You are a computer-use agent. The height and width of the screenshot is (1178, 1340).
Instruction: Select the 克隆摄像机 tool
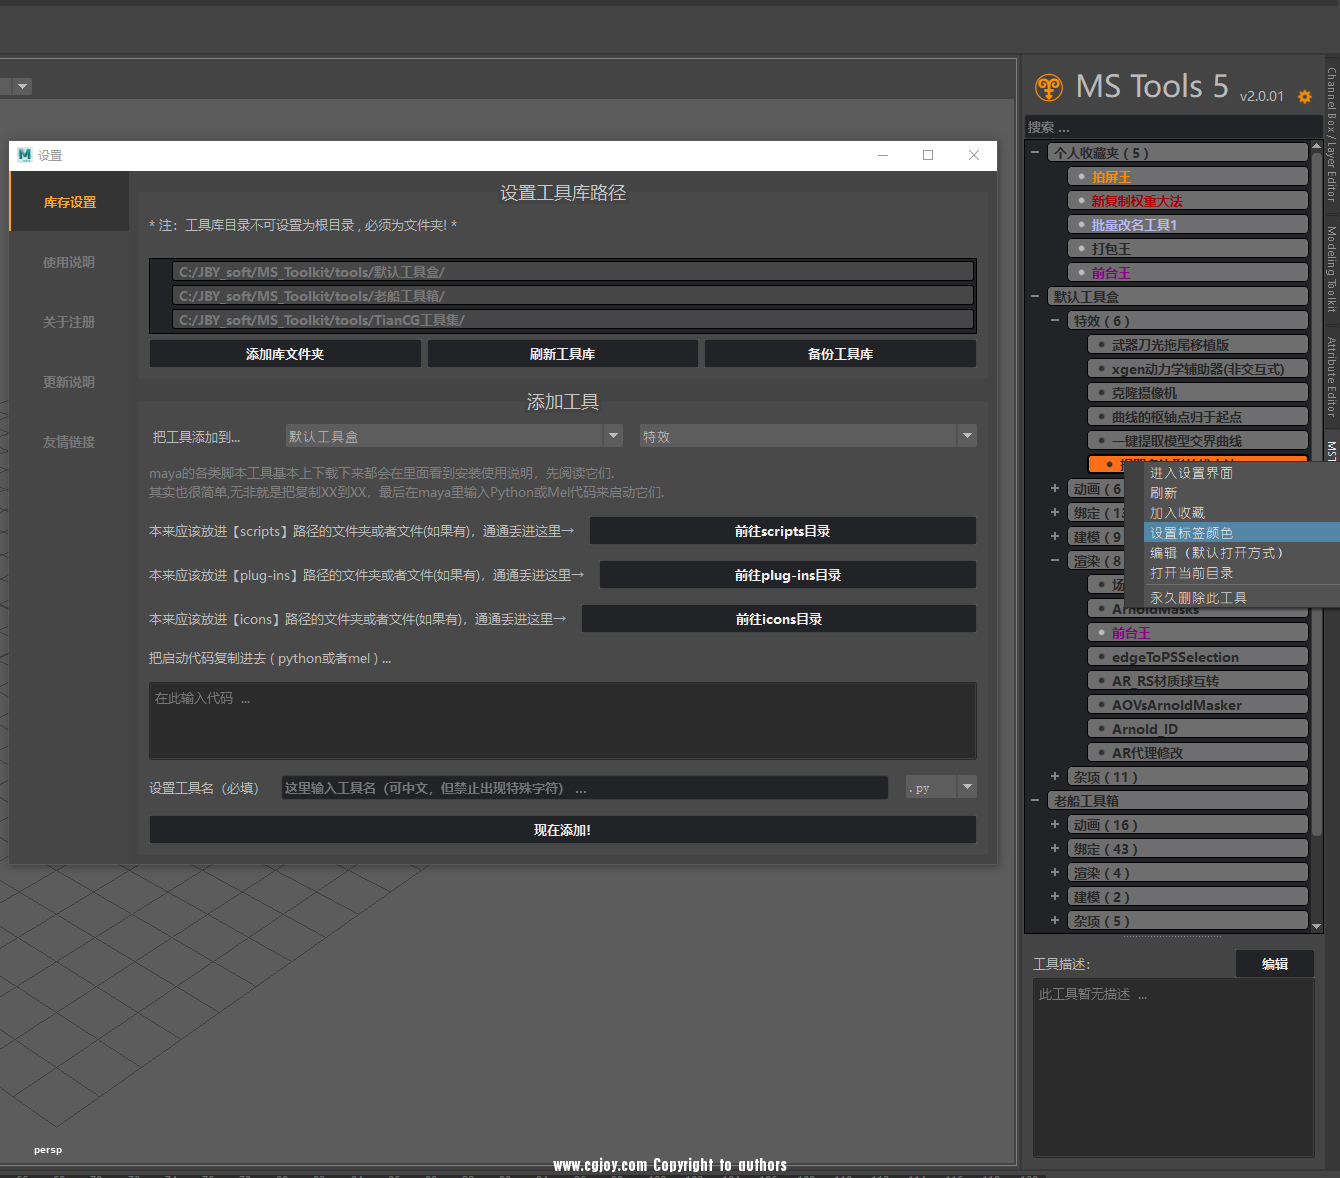pos(1198,393)
